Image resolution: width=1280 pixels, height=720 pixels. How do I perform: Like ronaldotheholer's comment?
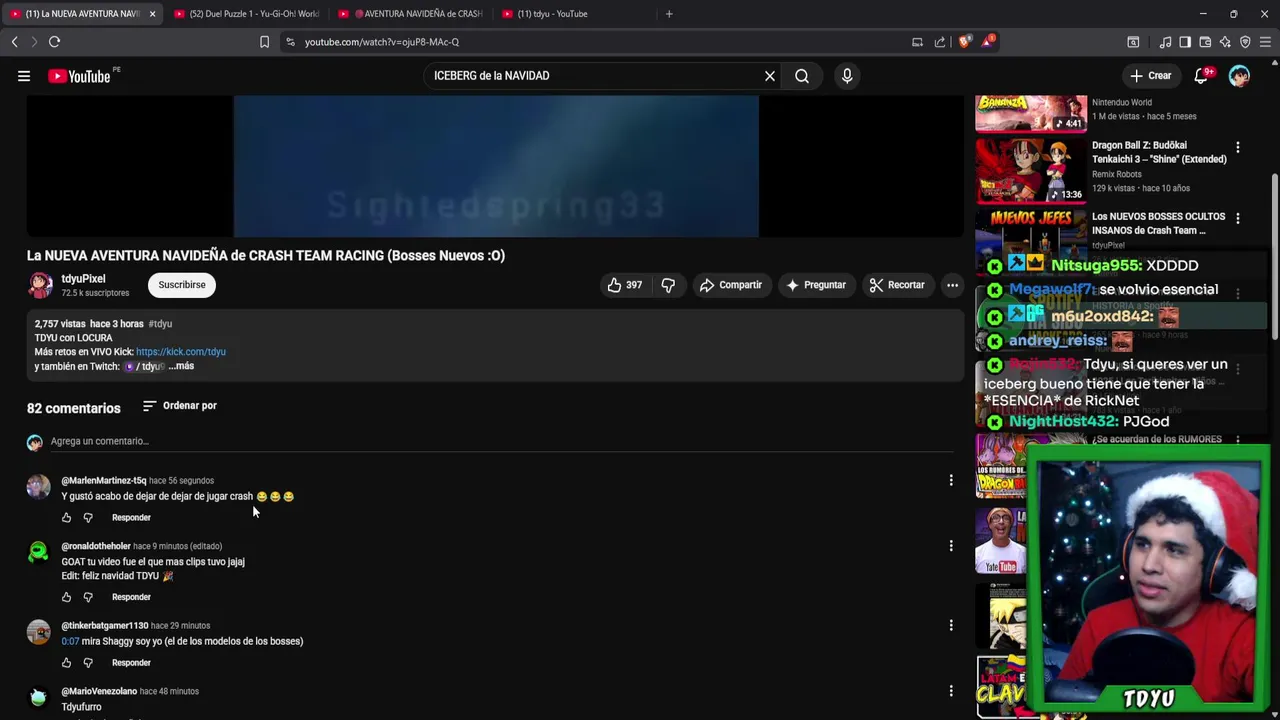[x=67, y=597]
